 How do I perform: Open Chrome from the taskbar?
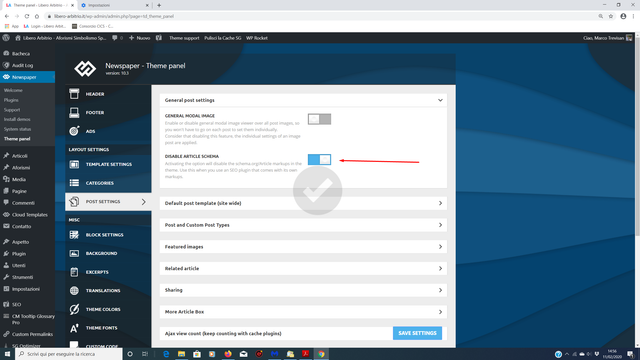click(321, 354)
